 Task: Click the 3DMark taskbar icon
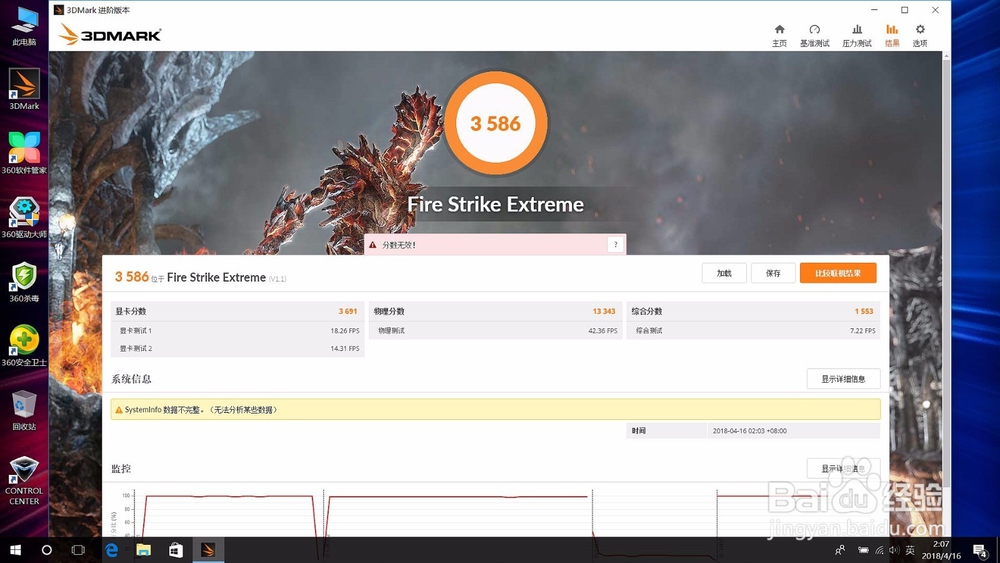[x=208, y=550]
